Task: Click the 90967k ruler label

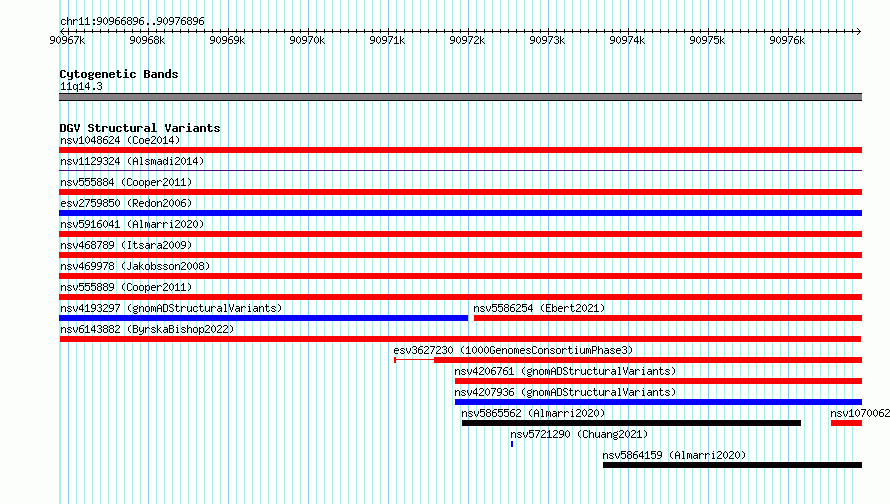Action: point(67,40)
